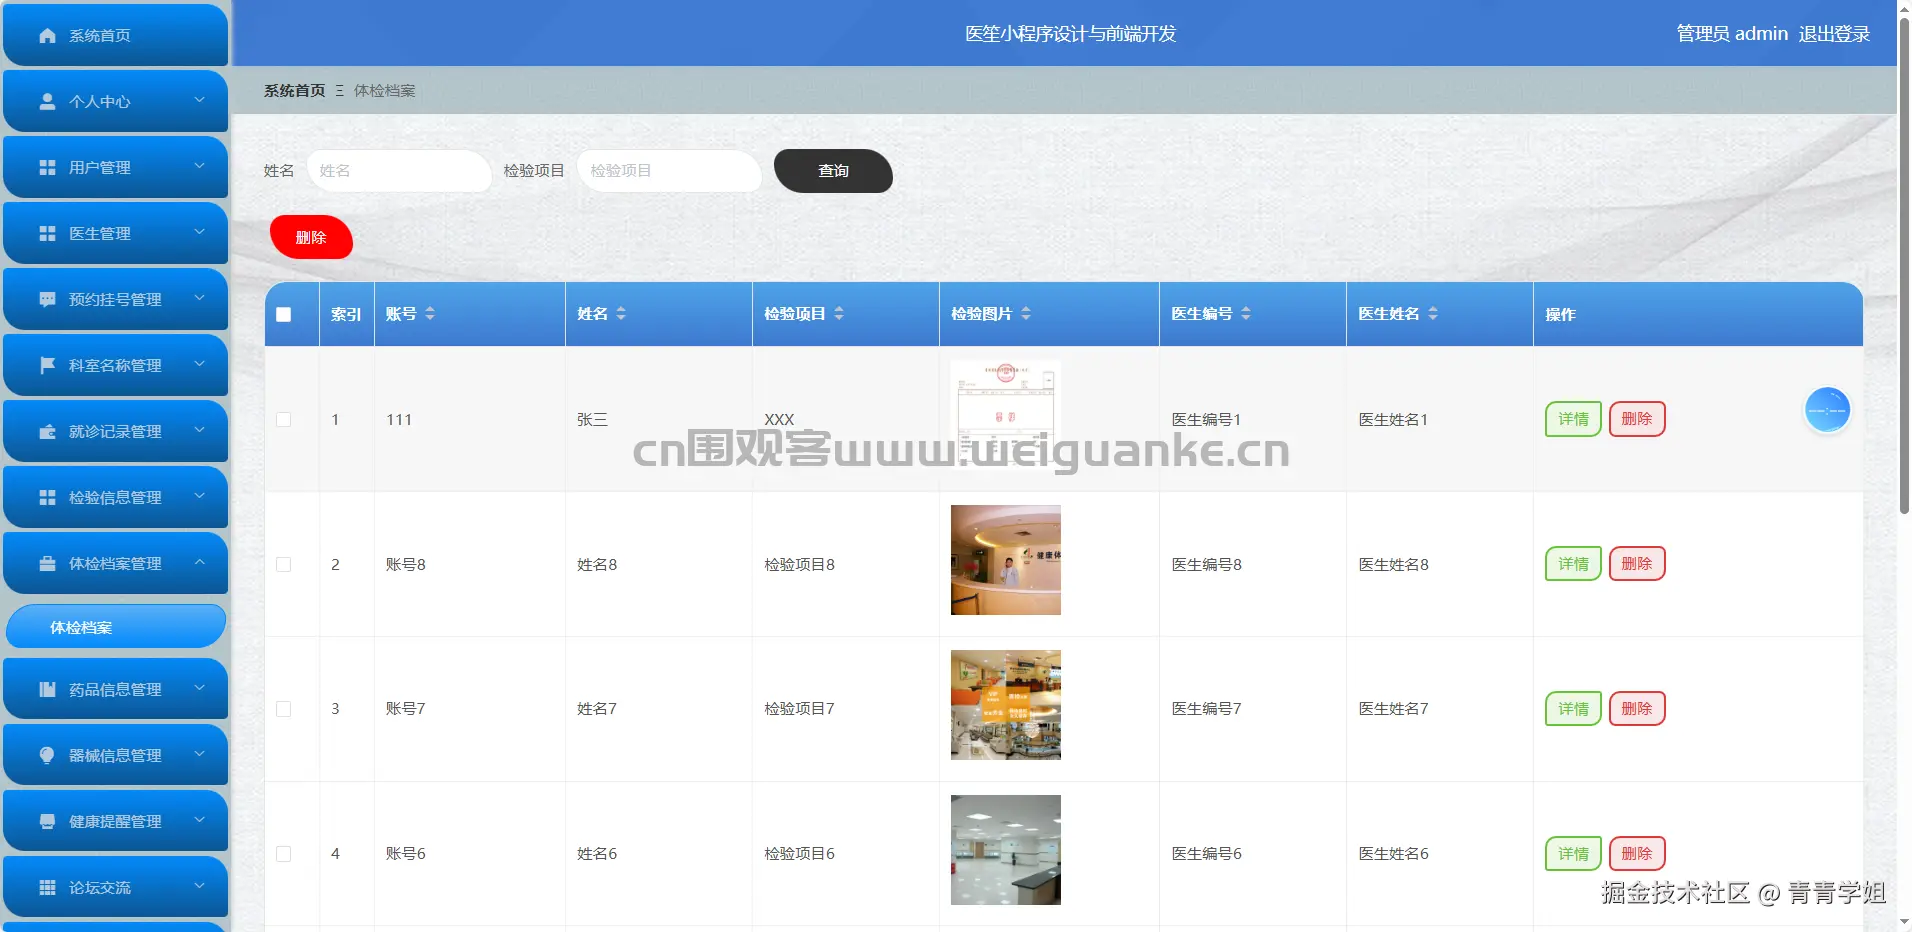View 详情 for the 张三 row
The width and height of the screenshot is (1912, 932).
click(x=1573, y=419)
